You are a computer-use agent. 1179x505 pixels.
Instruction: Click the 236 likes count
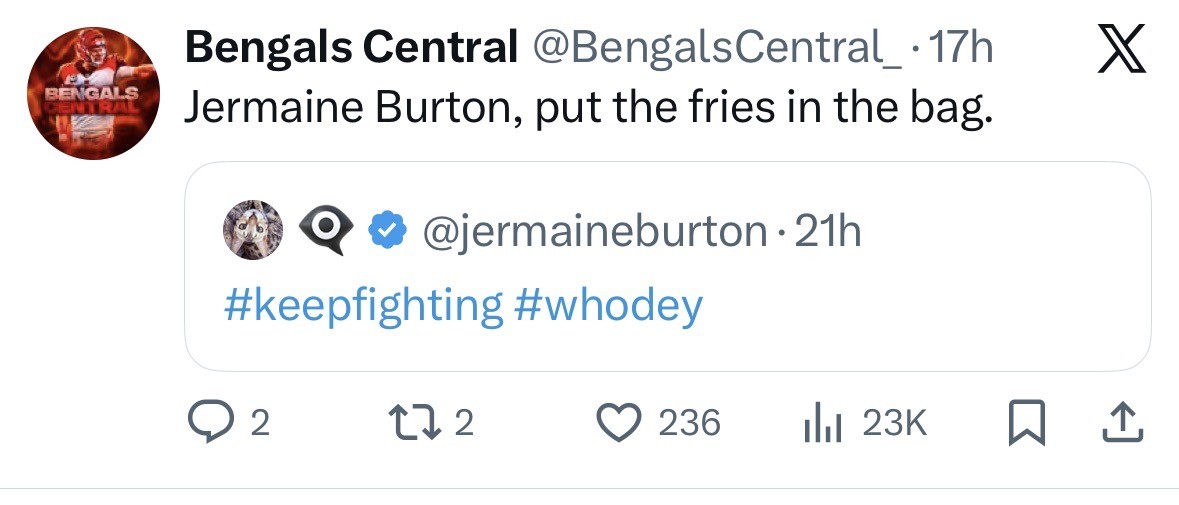tap(690, 424)
